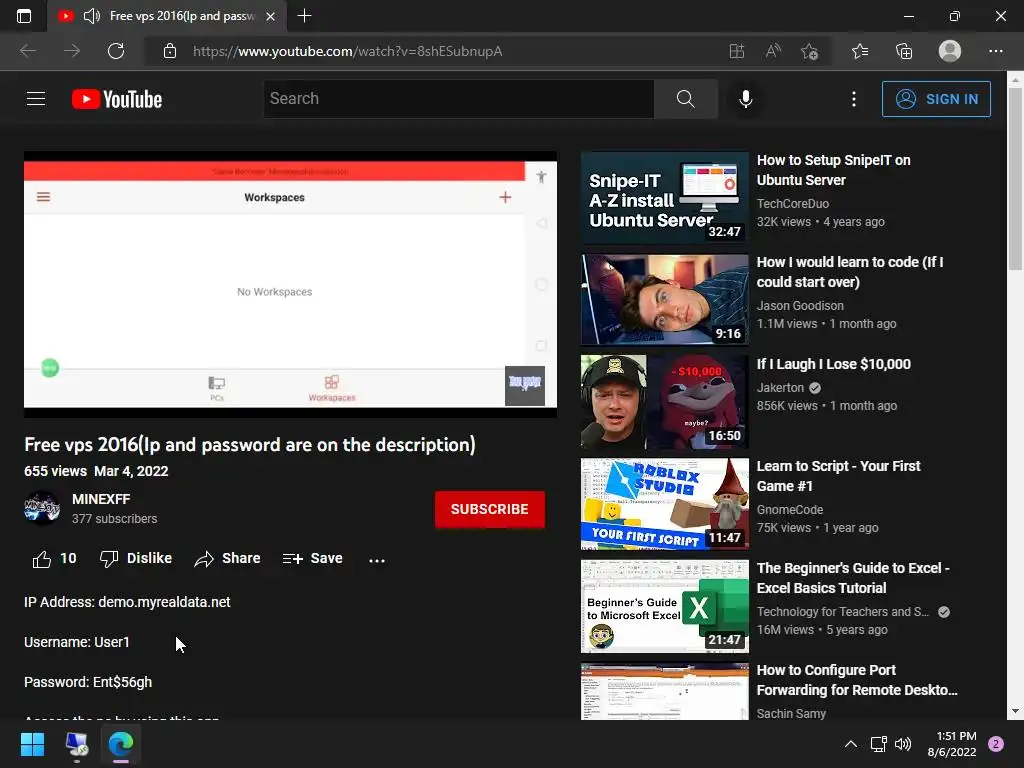This screenshot has height=768, width=1024.
Task: Click Jakerton channel name
Action: (780, 387)
